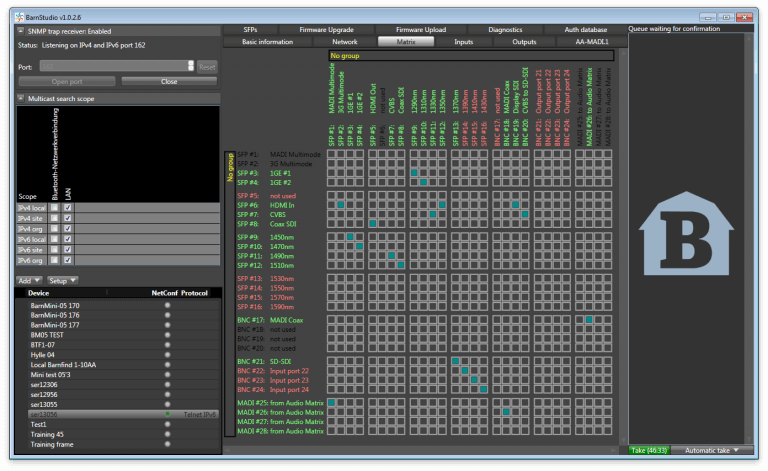The height and width of the screenshot is (471, 768).
Task: Click the NetConf status dot for BarnMini-05 170
Action: tap(167, 306)
